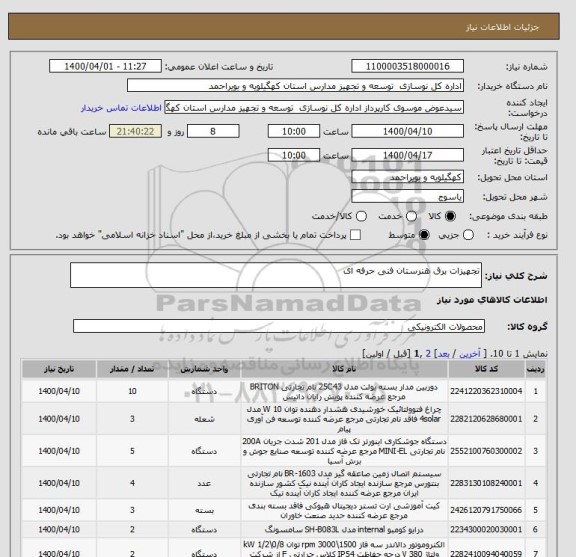Viewport: 576px width, 557px height.
Task: Click product code 2283130108240001
Action: (486, 483)
